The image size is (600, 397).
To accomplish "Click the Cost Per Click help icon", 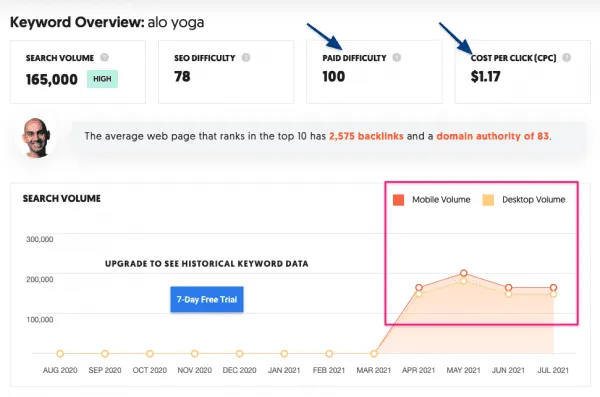I will pyautogui.click(x=566, y=57).
